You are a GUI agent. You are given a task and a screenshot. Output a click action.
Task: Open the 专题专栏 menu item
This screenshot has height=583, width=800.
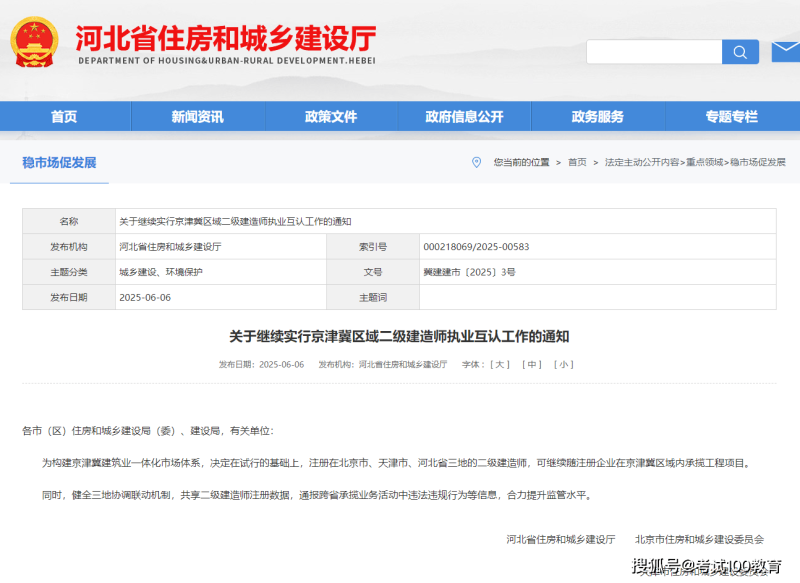[x=732, y=116]
